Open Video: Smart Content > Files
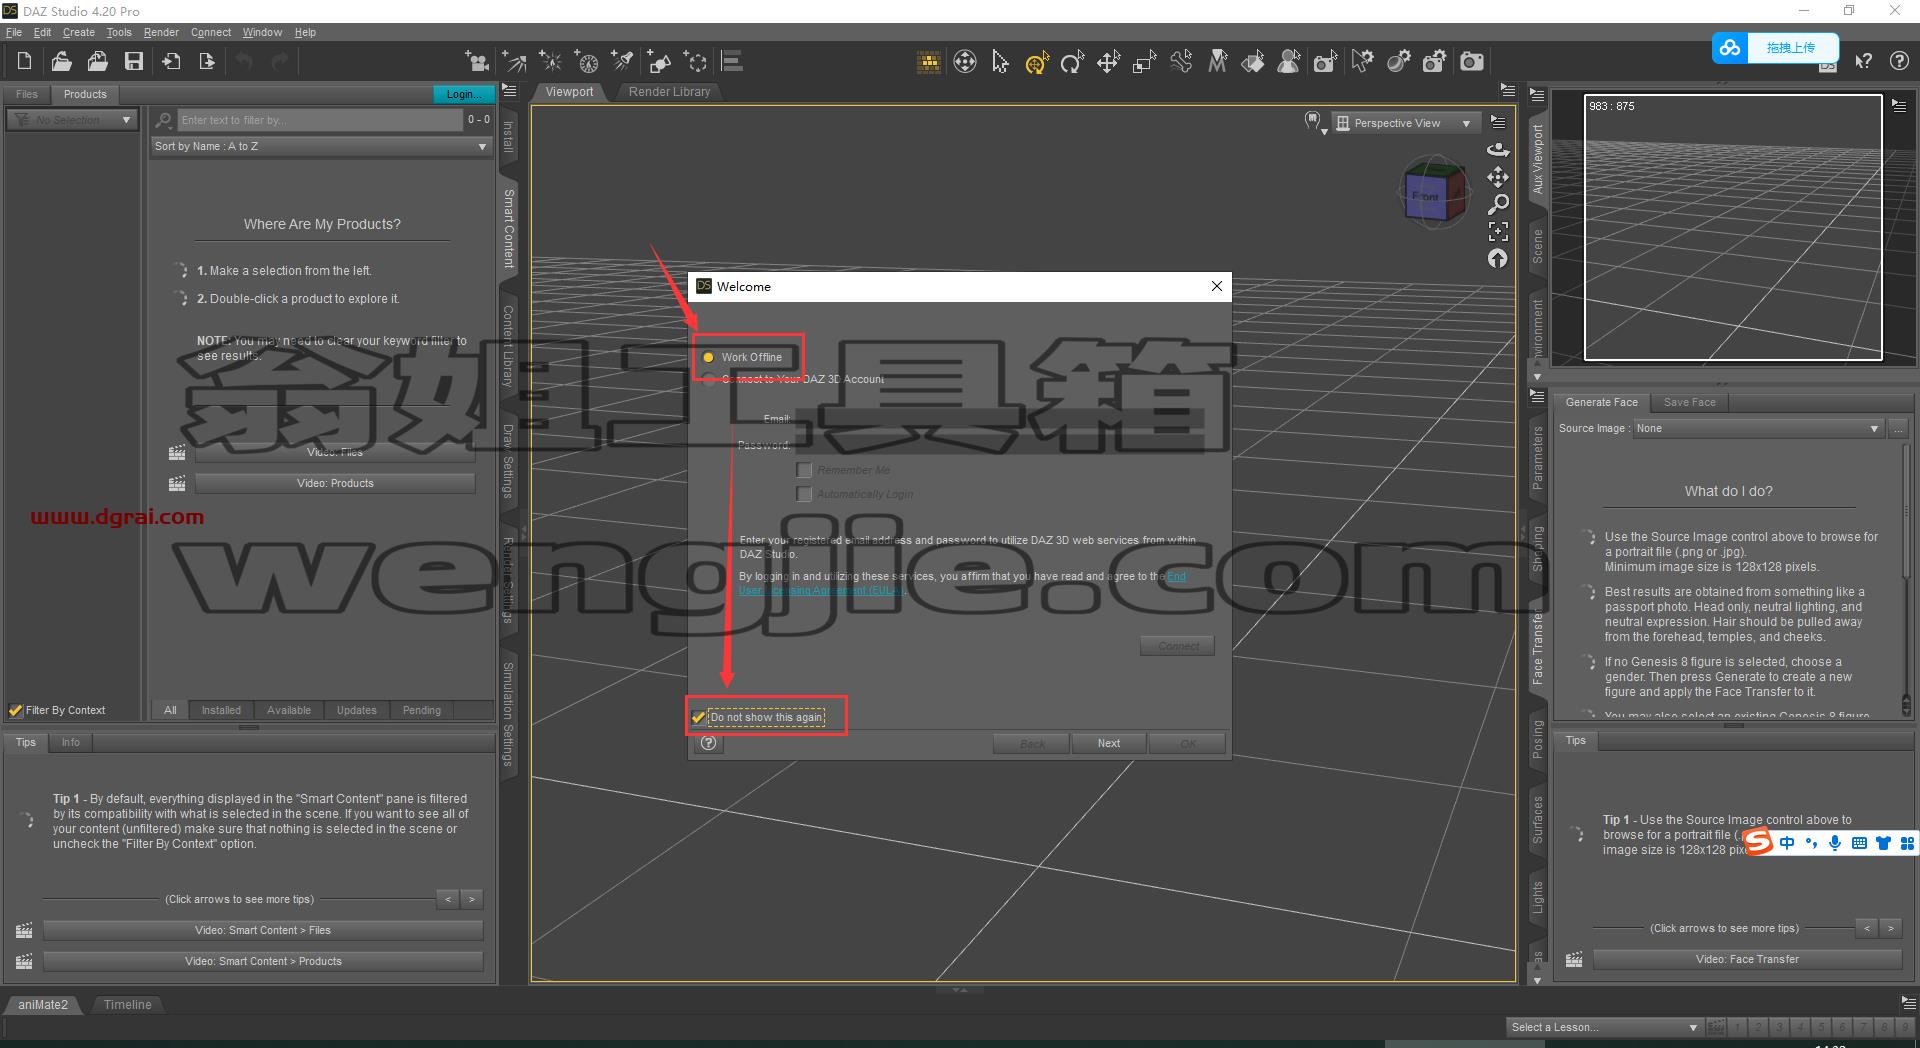Viewport: 1920px width, 1048px height. tap(263, 930)
